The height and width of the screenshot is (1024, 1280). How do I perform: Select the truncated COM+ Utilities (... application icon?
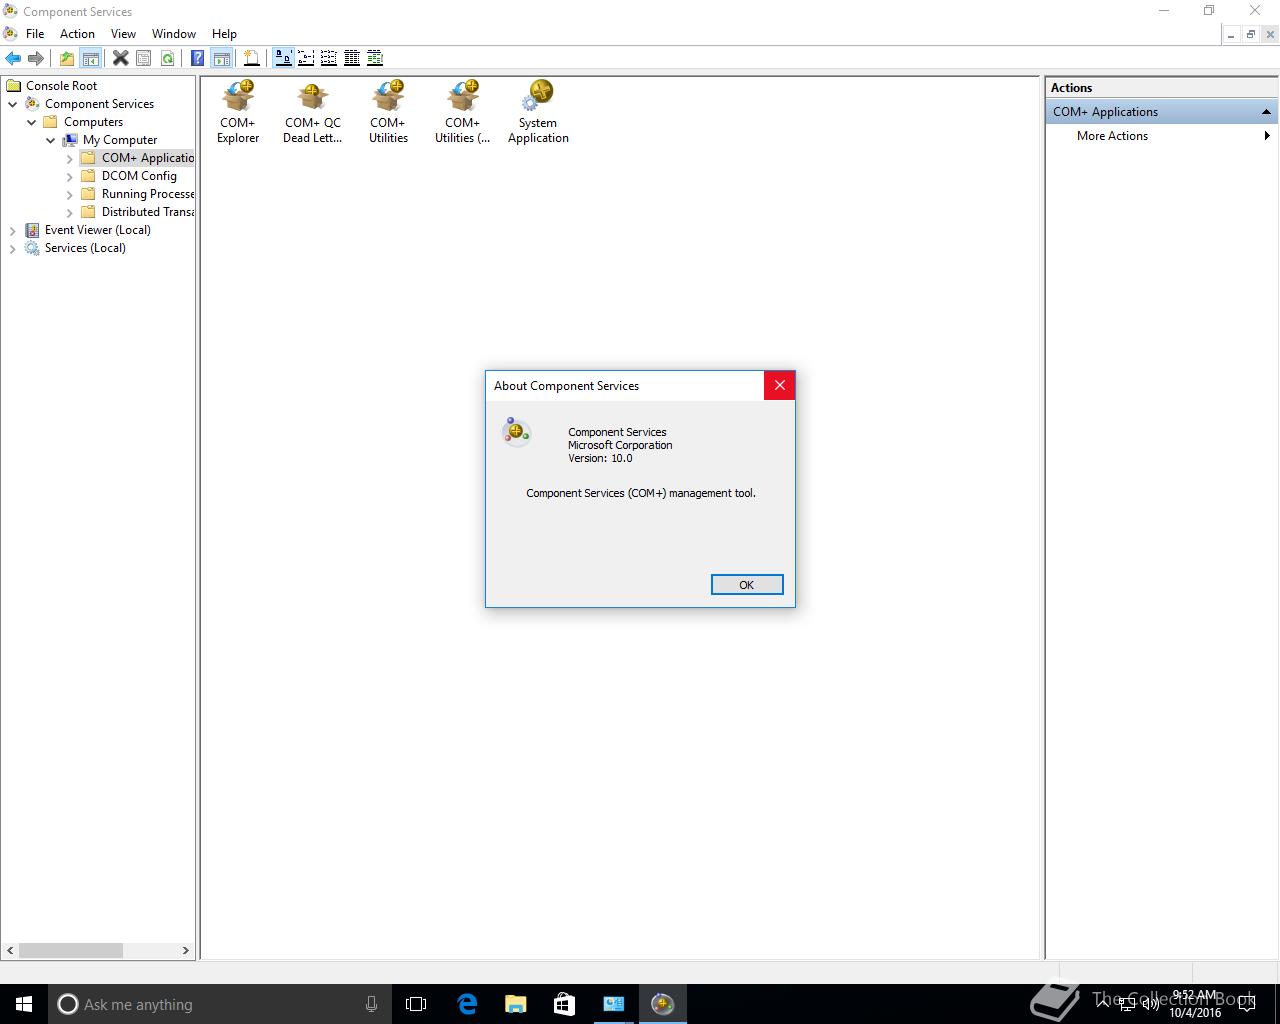coord(463,112)
